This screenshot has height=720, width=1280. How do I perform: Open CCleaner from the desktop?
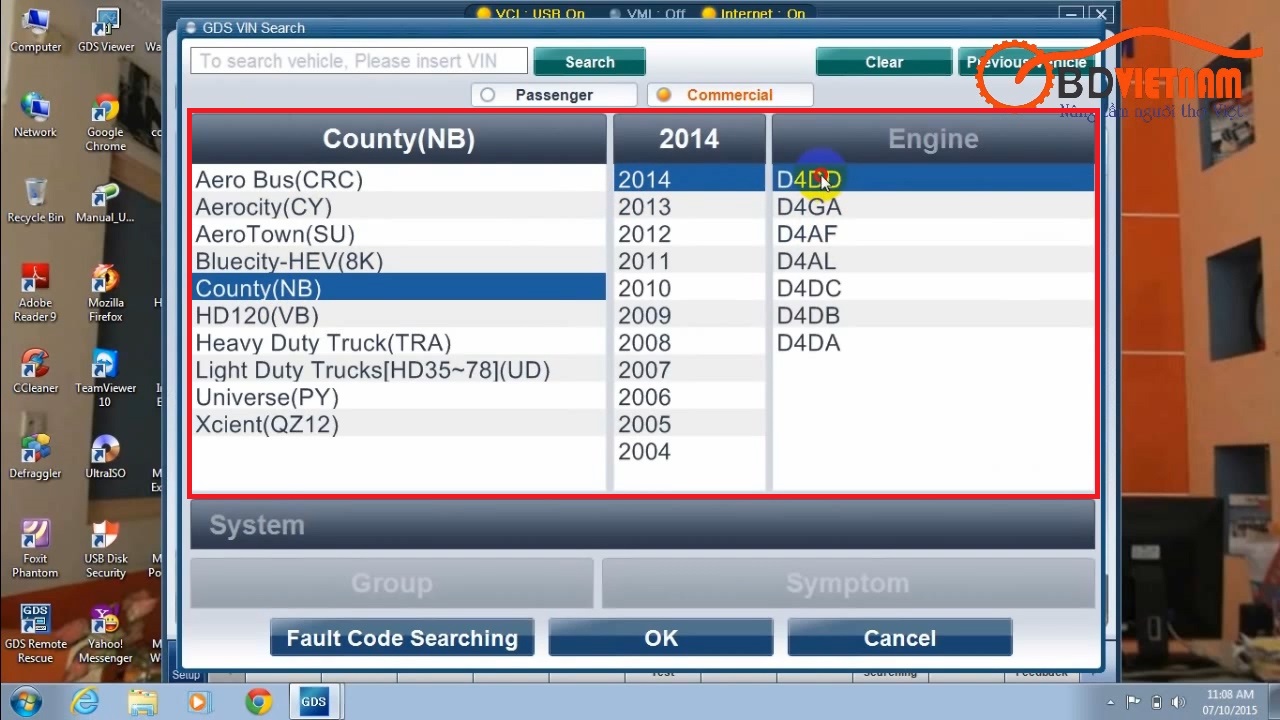pos(35,370)
